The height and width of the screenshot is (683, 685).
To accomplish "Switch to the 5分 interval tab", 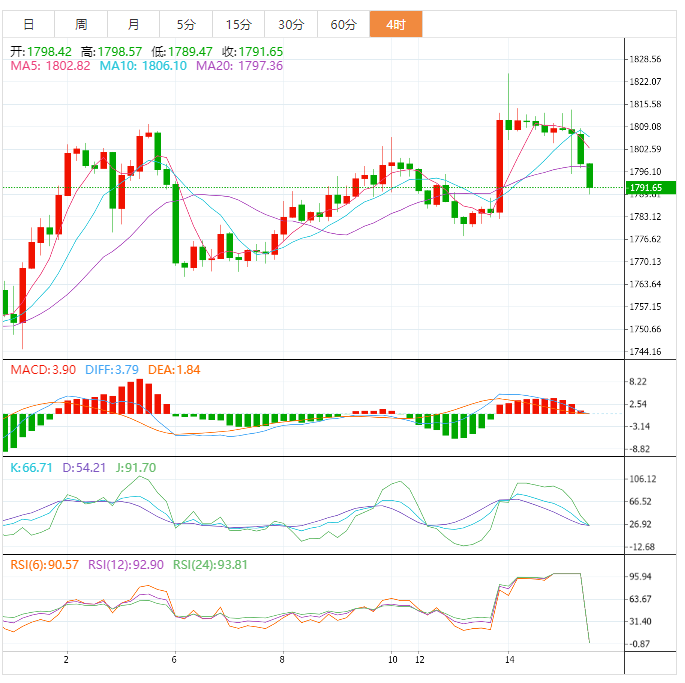I will click(x=186, y=24).
